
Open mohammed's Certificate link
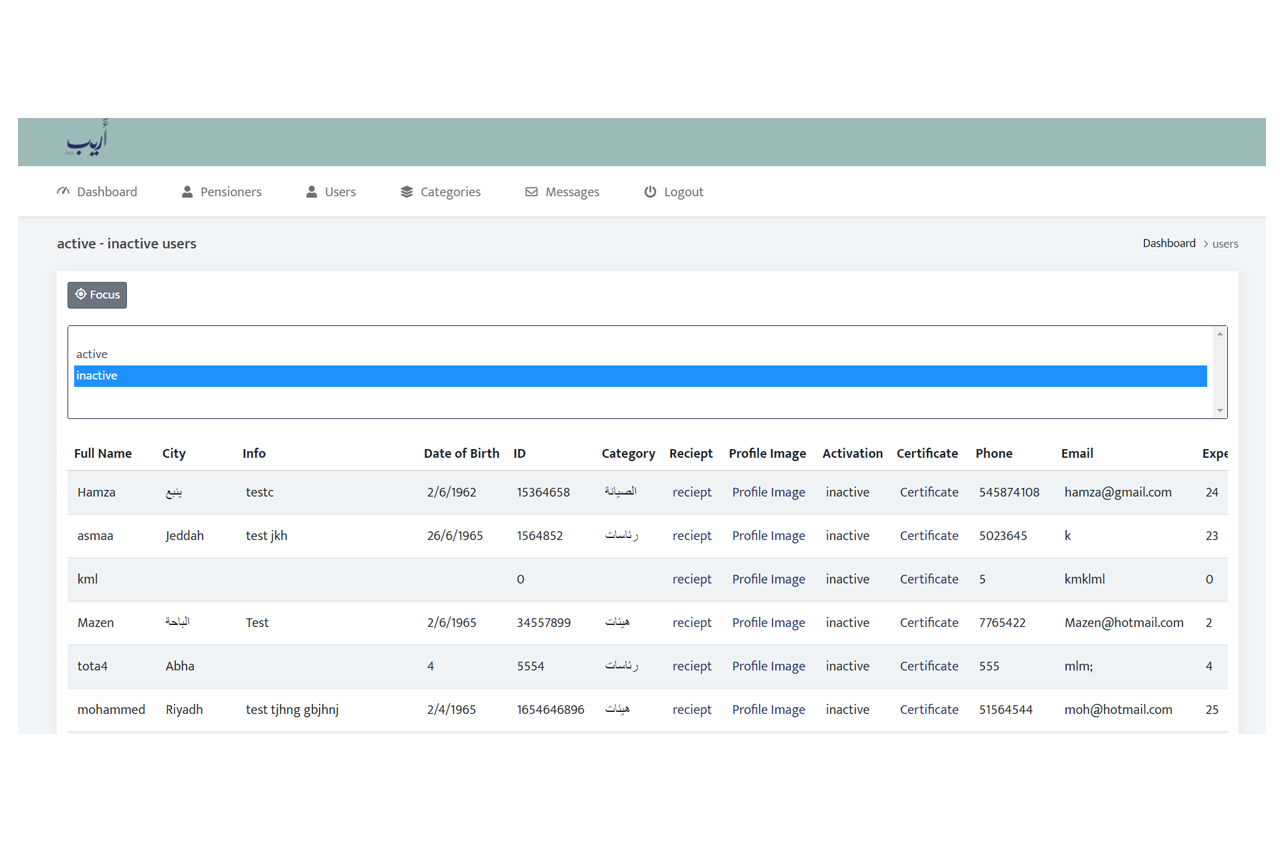(928, 710)
